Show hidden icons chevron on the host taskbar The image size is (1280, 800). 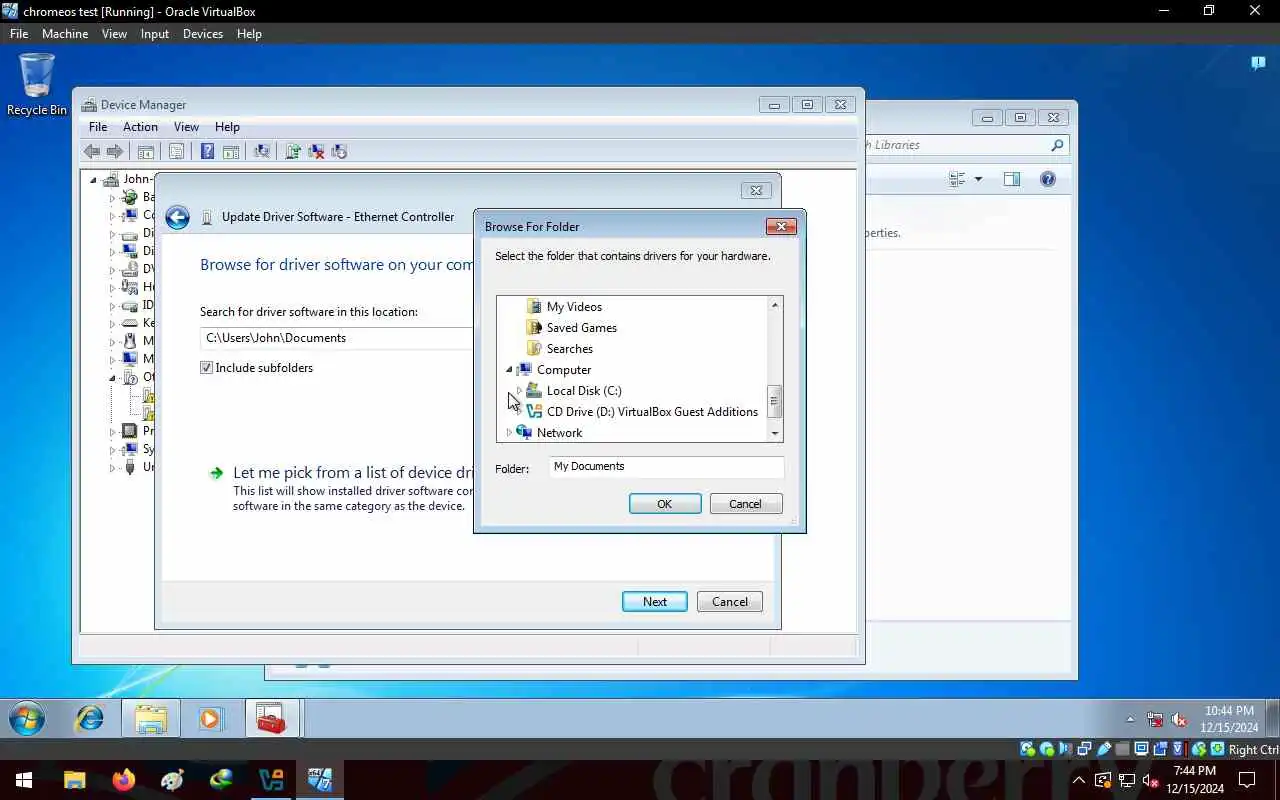click(1079, 780)
